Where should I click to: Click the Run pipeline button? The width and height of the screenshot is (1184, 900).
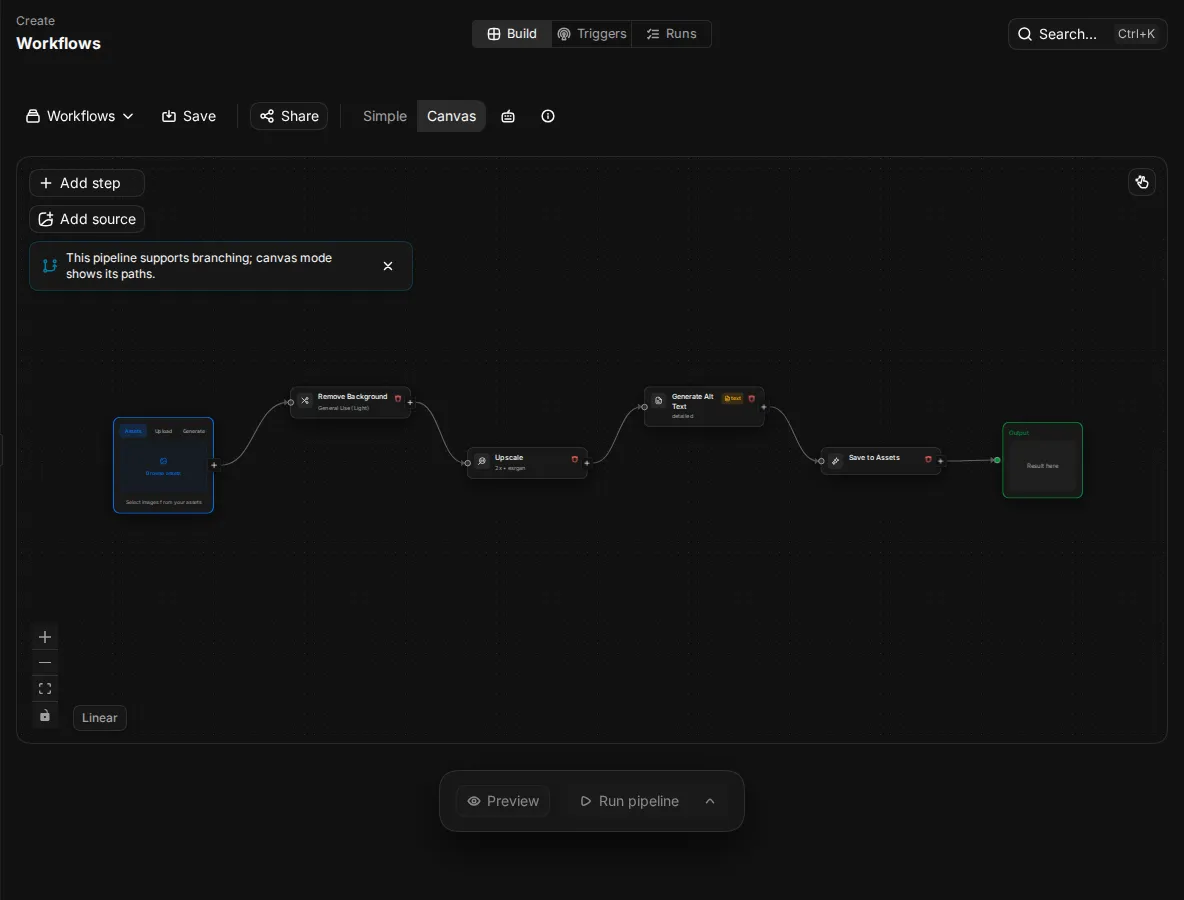coord(630,801)
